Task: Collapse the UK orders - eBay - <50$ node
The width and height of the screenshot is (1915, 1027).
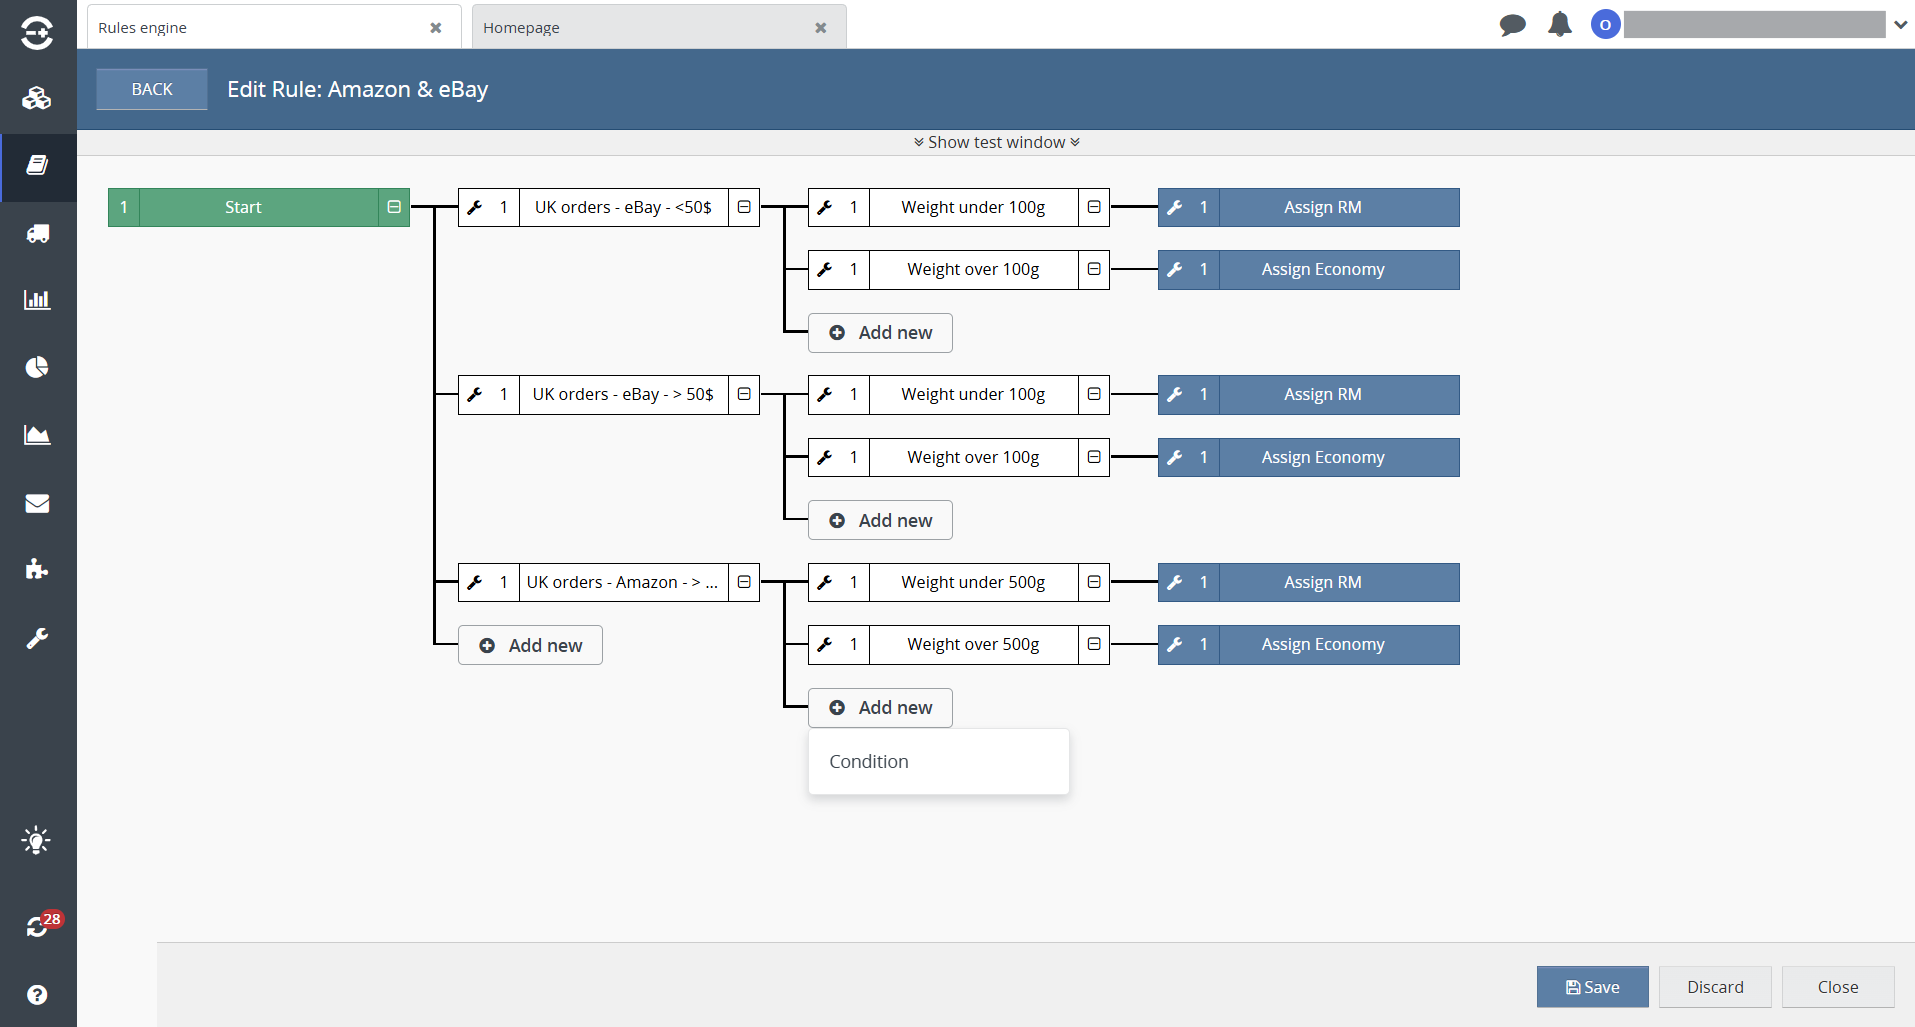Action: click(744, 208)
